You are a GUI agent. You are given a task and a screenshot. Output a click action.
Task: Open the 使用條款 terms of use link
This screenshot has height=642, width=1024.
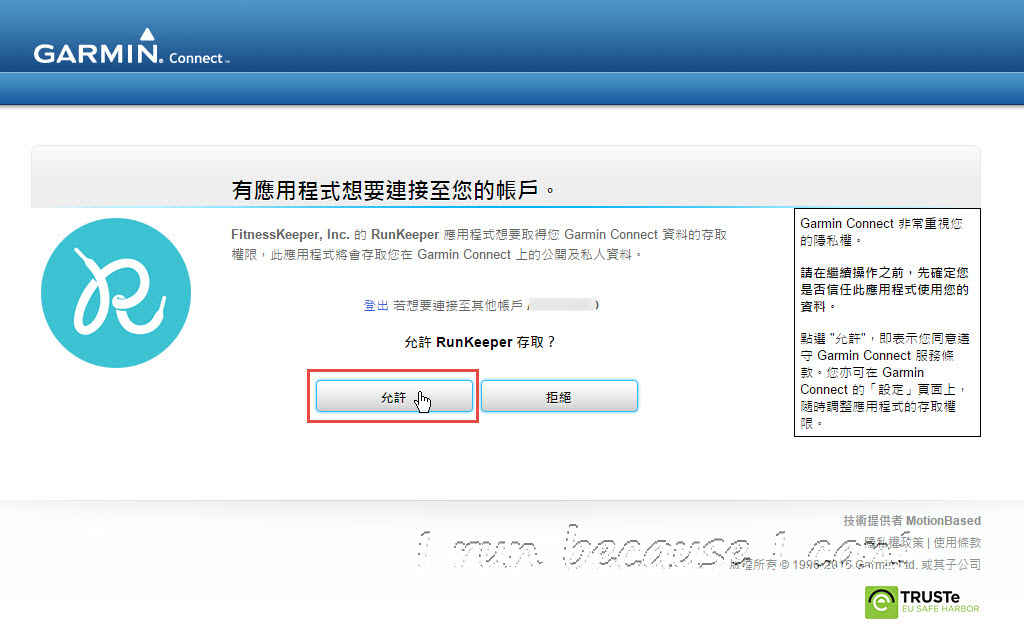957,542
